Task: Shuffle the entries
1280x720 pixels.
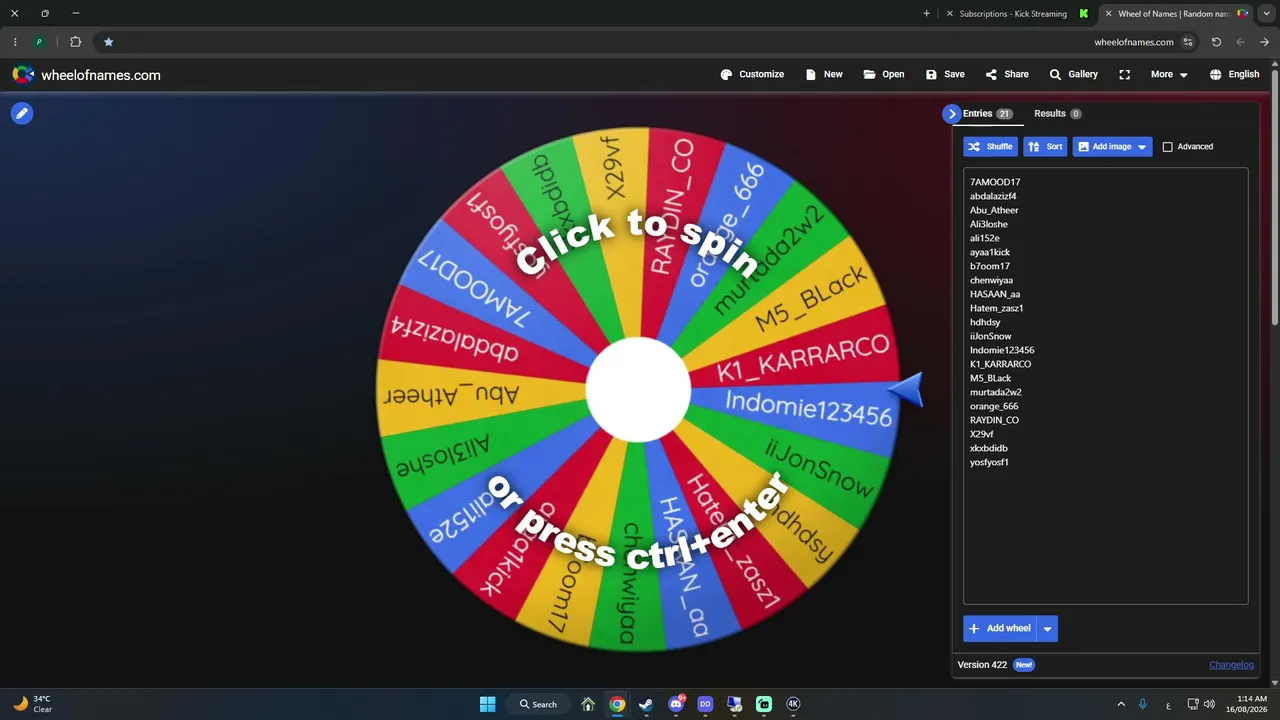Action: pyautogui.click(x=990, y=147)
